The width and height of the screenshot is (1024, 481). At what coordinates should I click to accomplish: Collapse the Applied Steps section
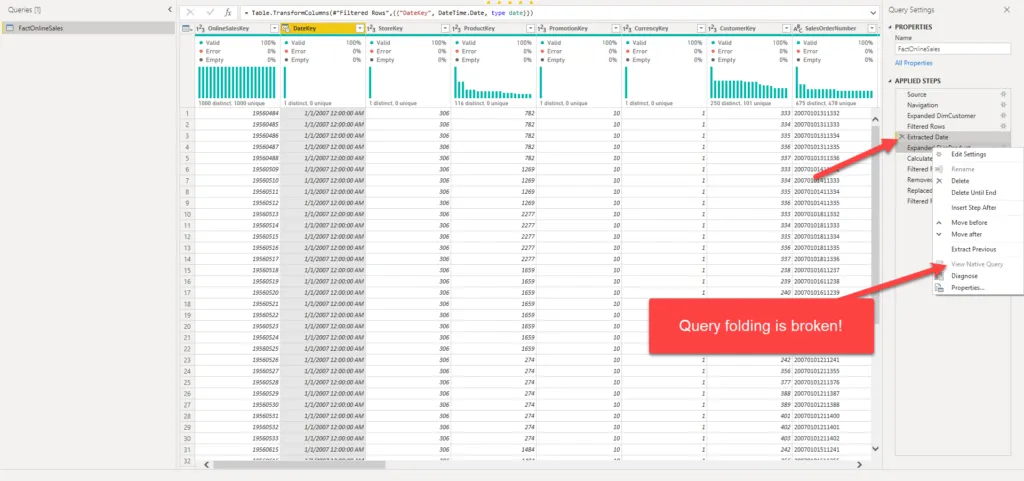click(x=891, y=80)
